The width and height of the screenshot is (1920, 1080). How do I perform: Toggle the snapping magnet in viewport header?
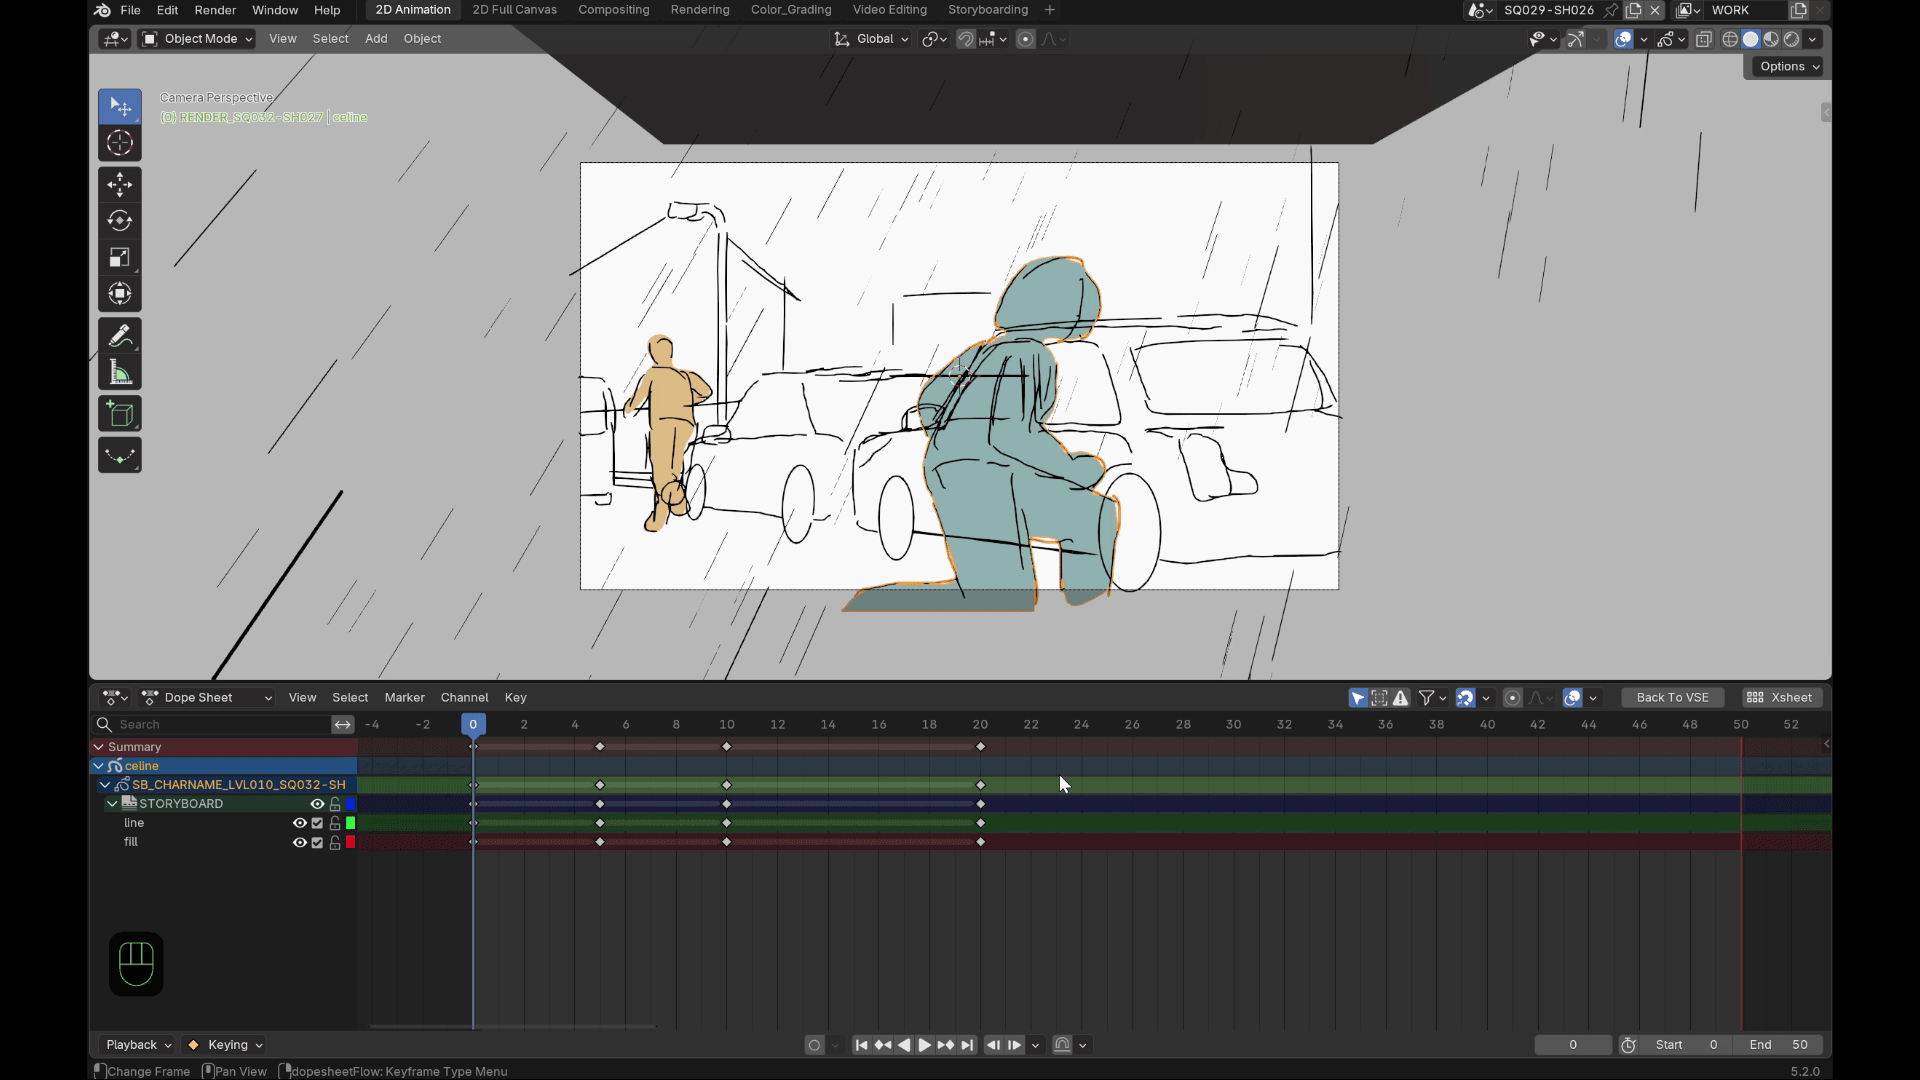click(x=966, y=39)
